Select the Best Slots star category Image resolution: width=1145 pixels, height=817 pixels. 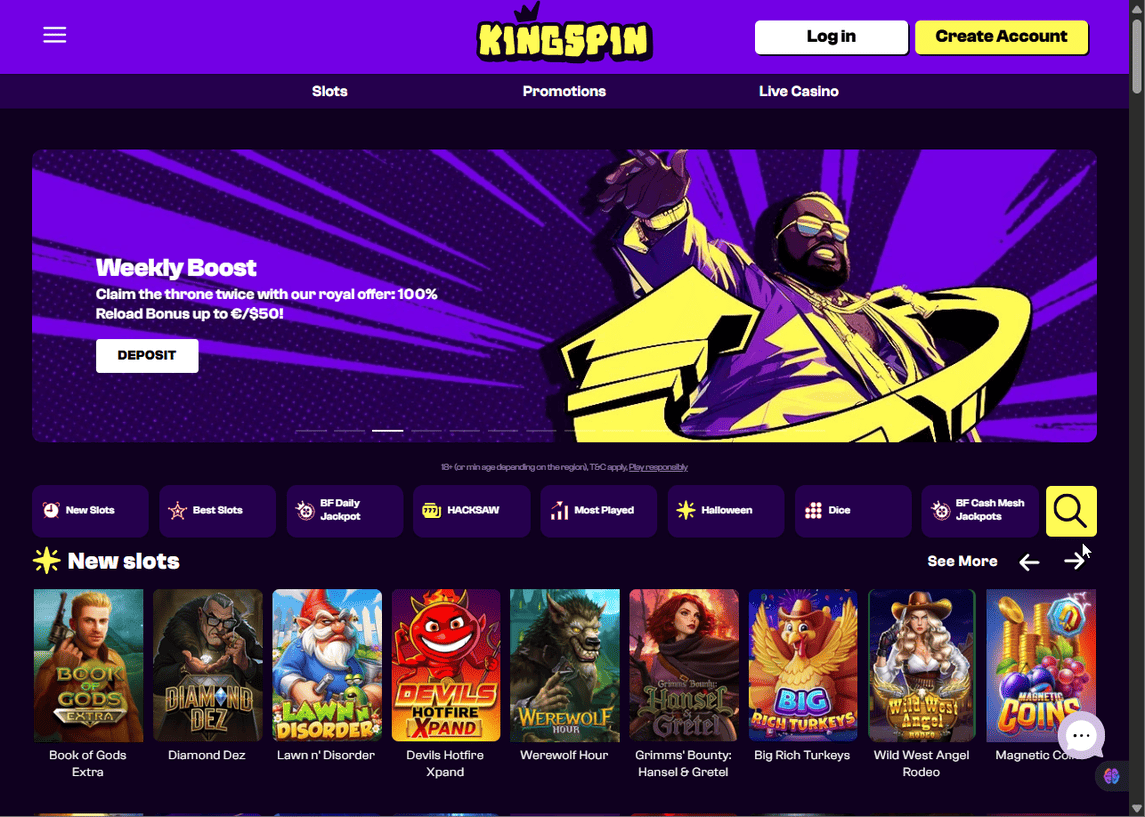point(217,510)
